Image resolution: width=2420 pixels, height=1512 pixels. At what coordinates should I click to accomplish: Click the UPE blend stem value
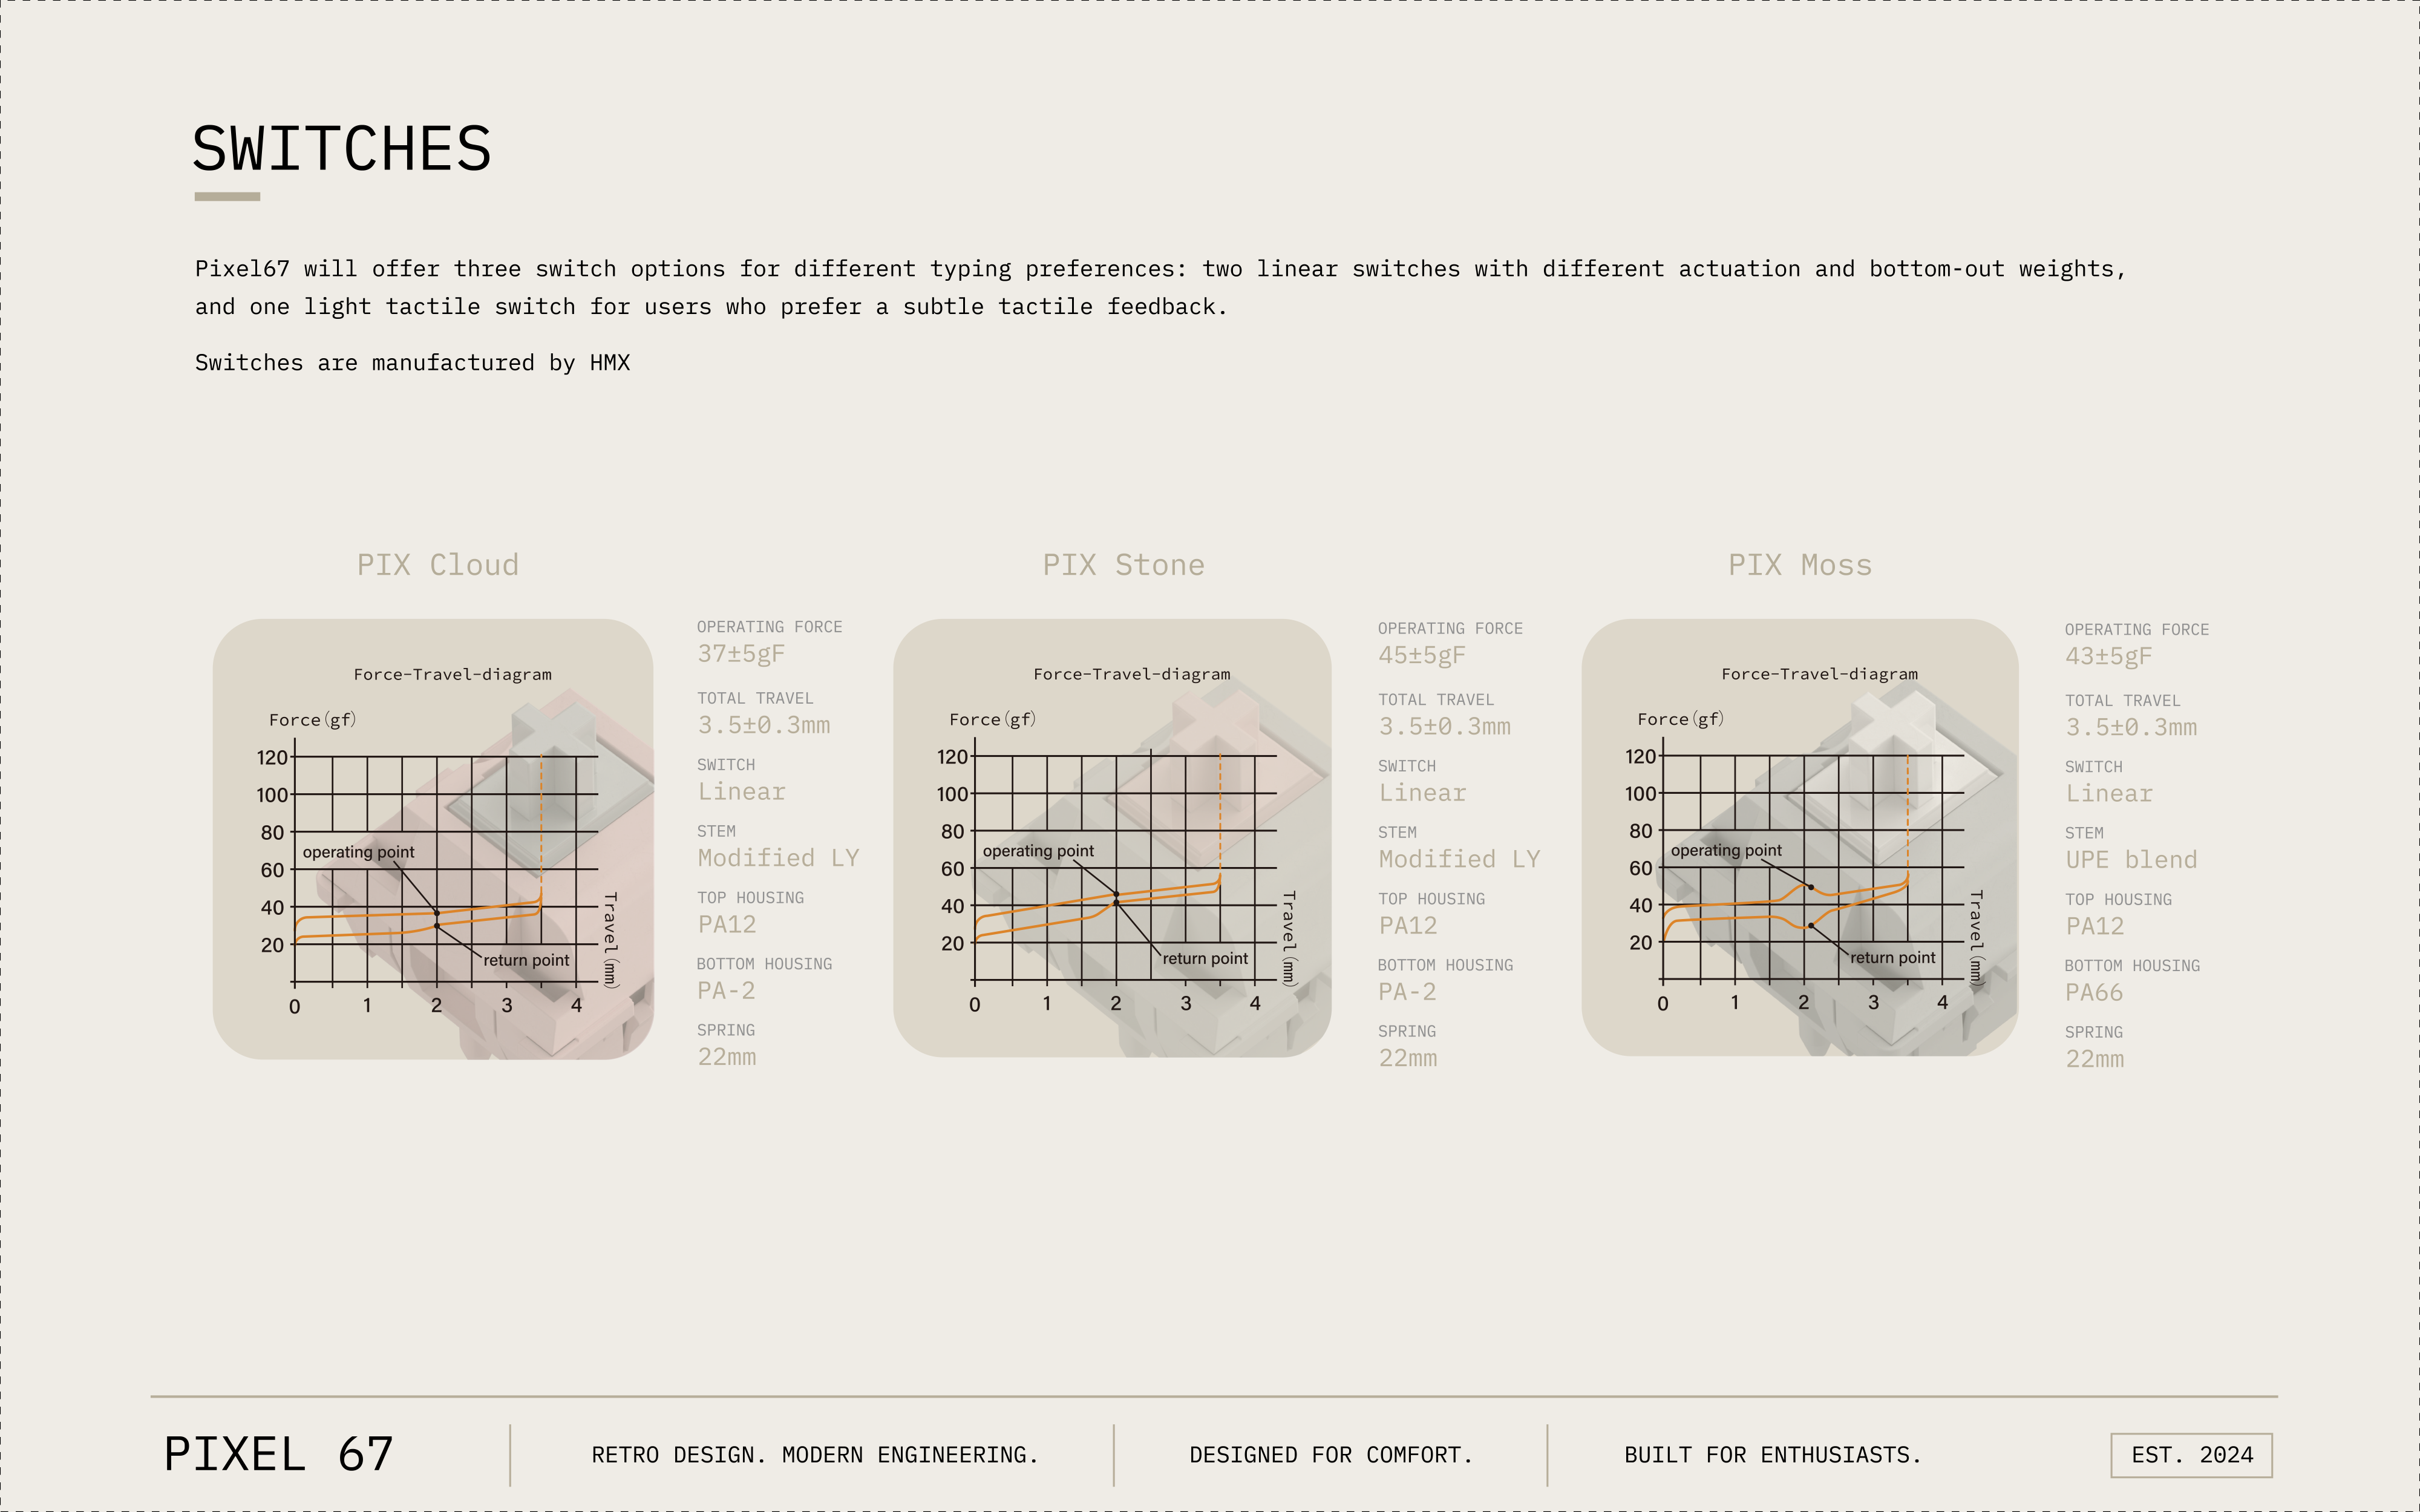pyautogui.click(x=2131, y=860)
